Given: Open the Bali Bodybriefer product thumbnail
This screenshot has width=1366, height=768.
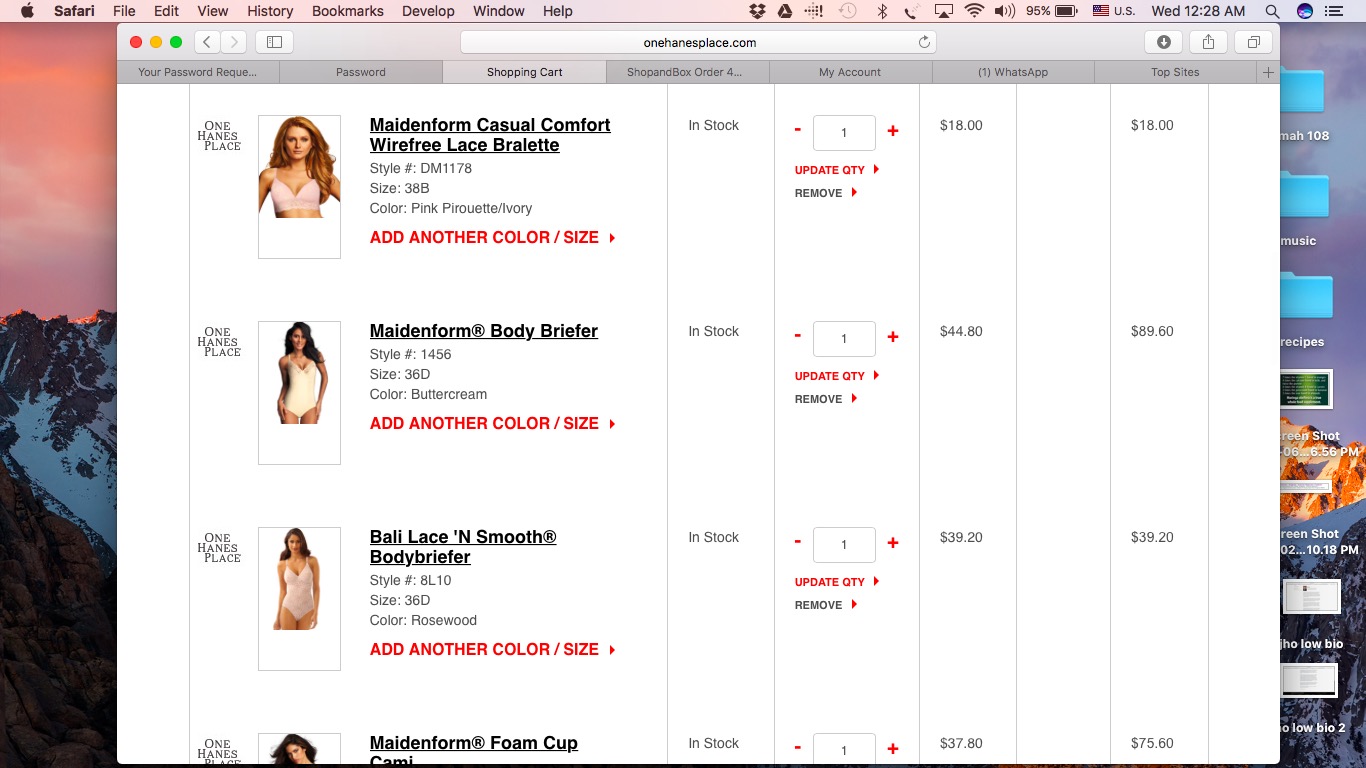Looking at the screenshot, I should pyautogui.click(x=299, y=599).
